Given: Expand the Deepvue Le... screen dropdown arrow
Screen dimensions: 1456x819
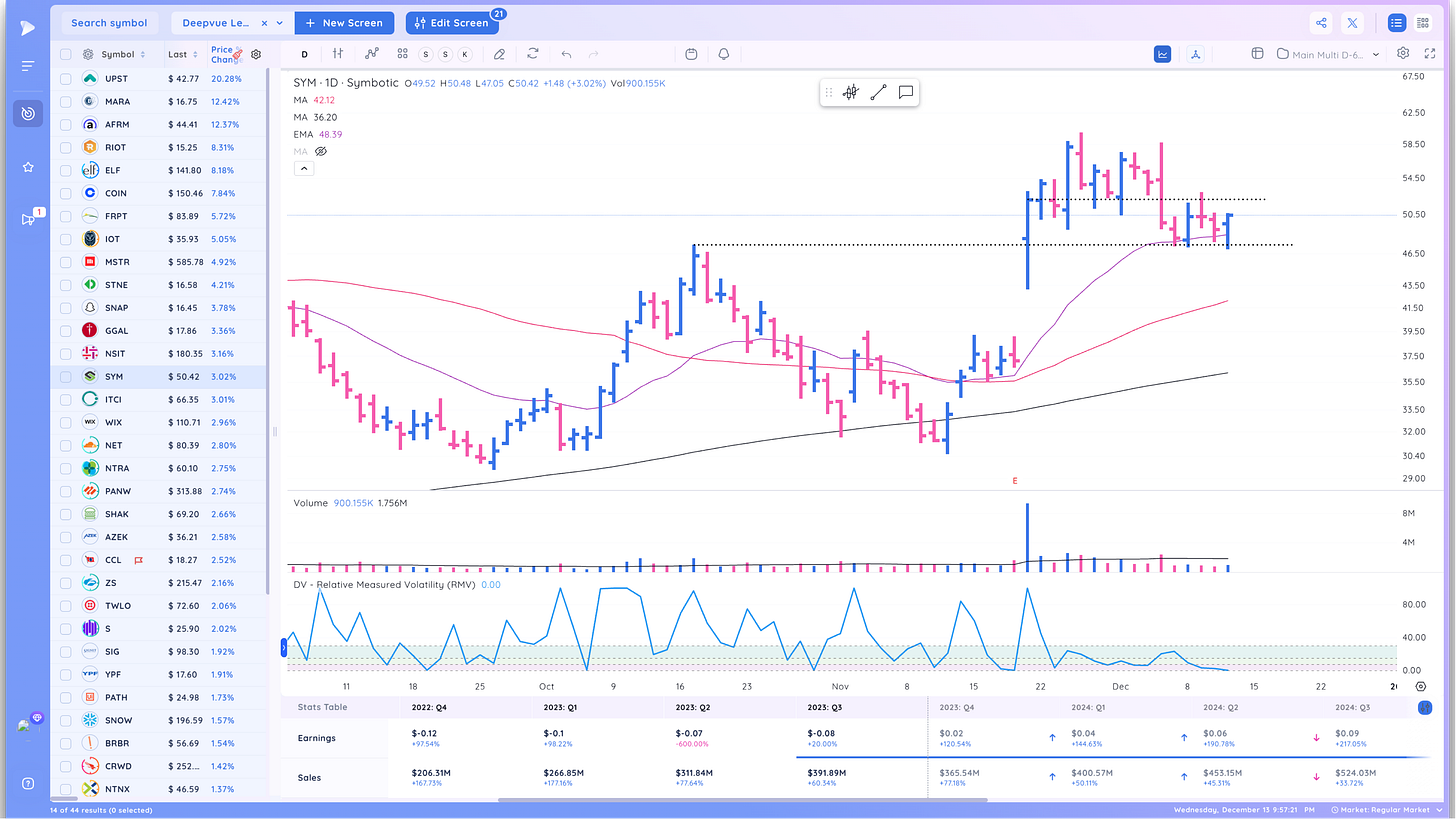Looking at the screenshot, I should coord(280,23).
